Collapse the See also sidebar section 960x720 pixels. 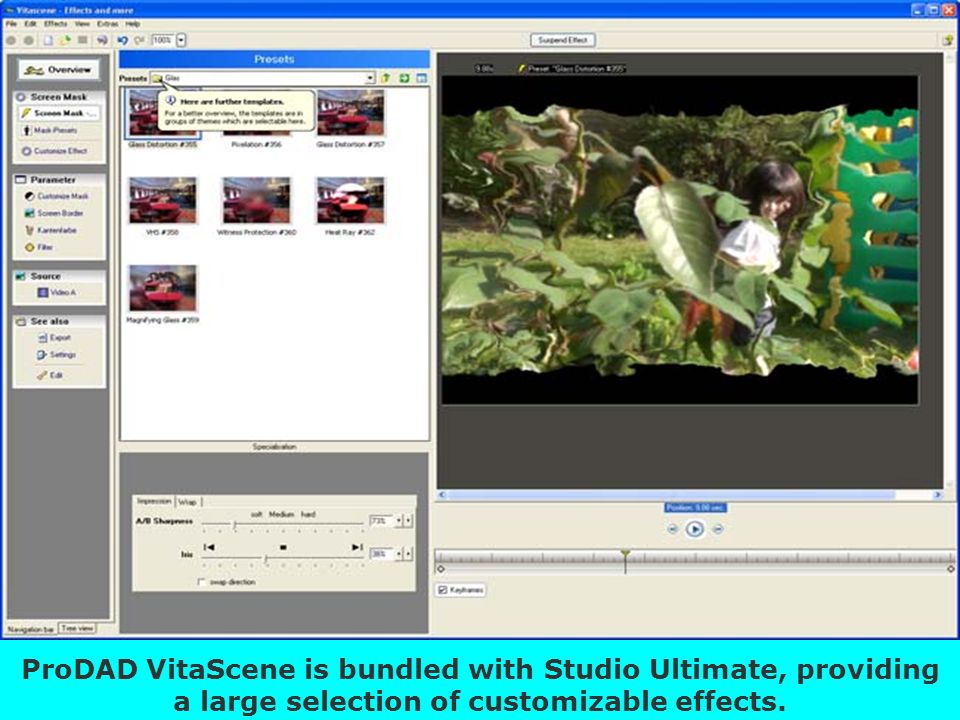[x=59, y=321]
